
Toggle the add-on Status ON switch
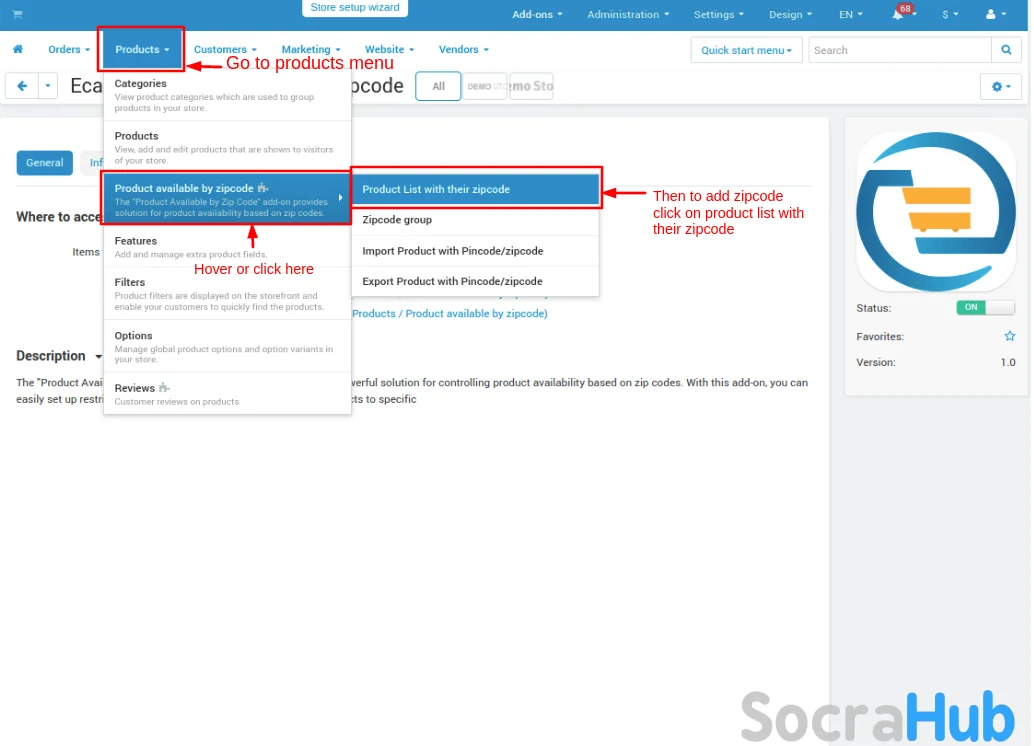[985, 307]
